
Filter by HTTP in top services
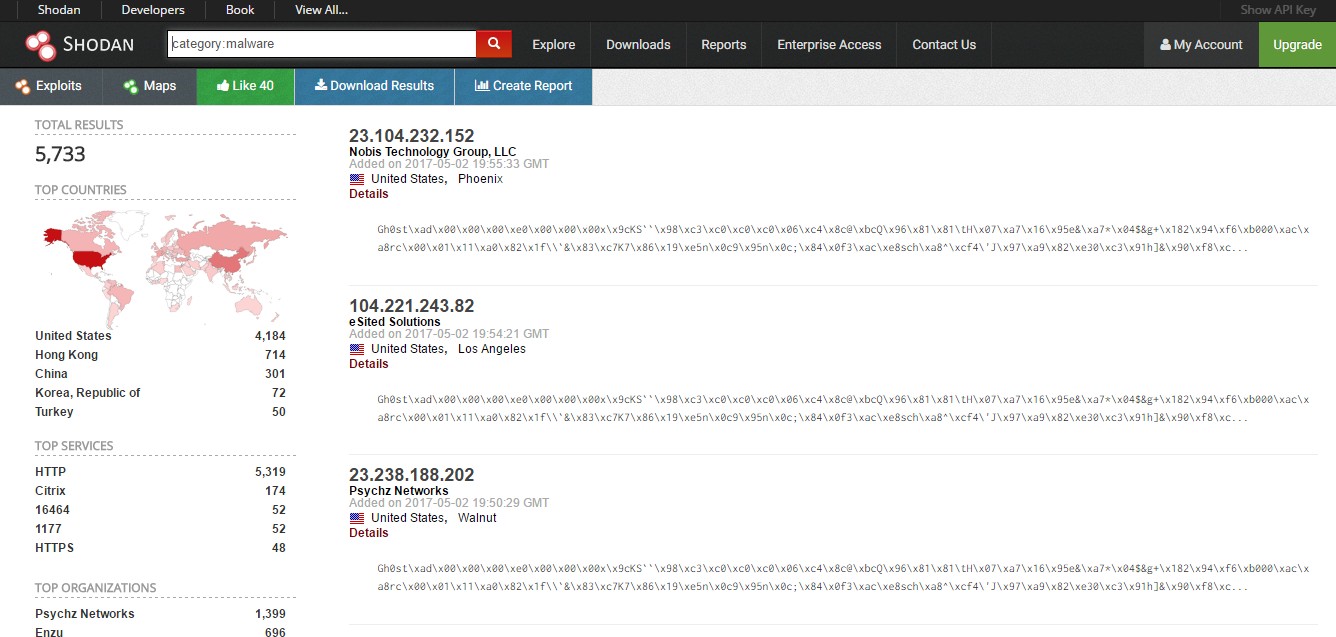point(50,472)
